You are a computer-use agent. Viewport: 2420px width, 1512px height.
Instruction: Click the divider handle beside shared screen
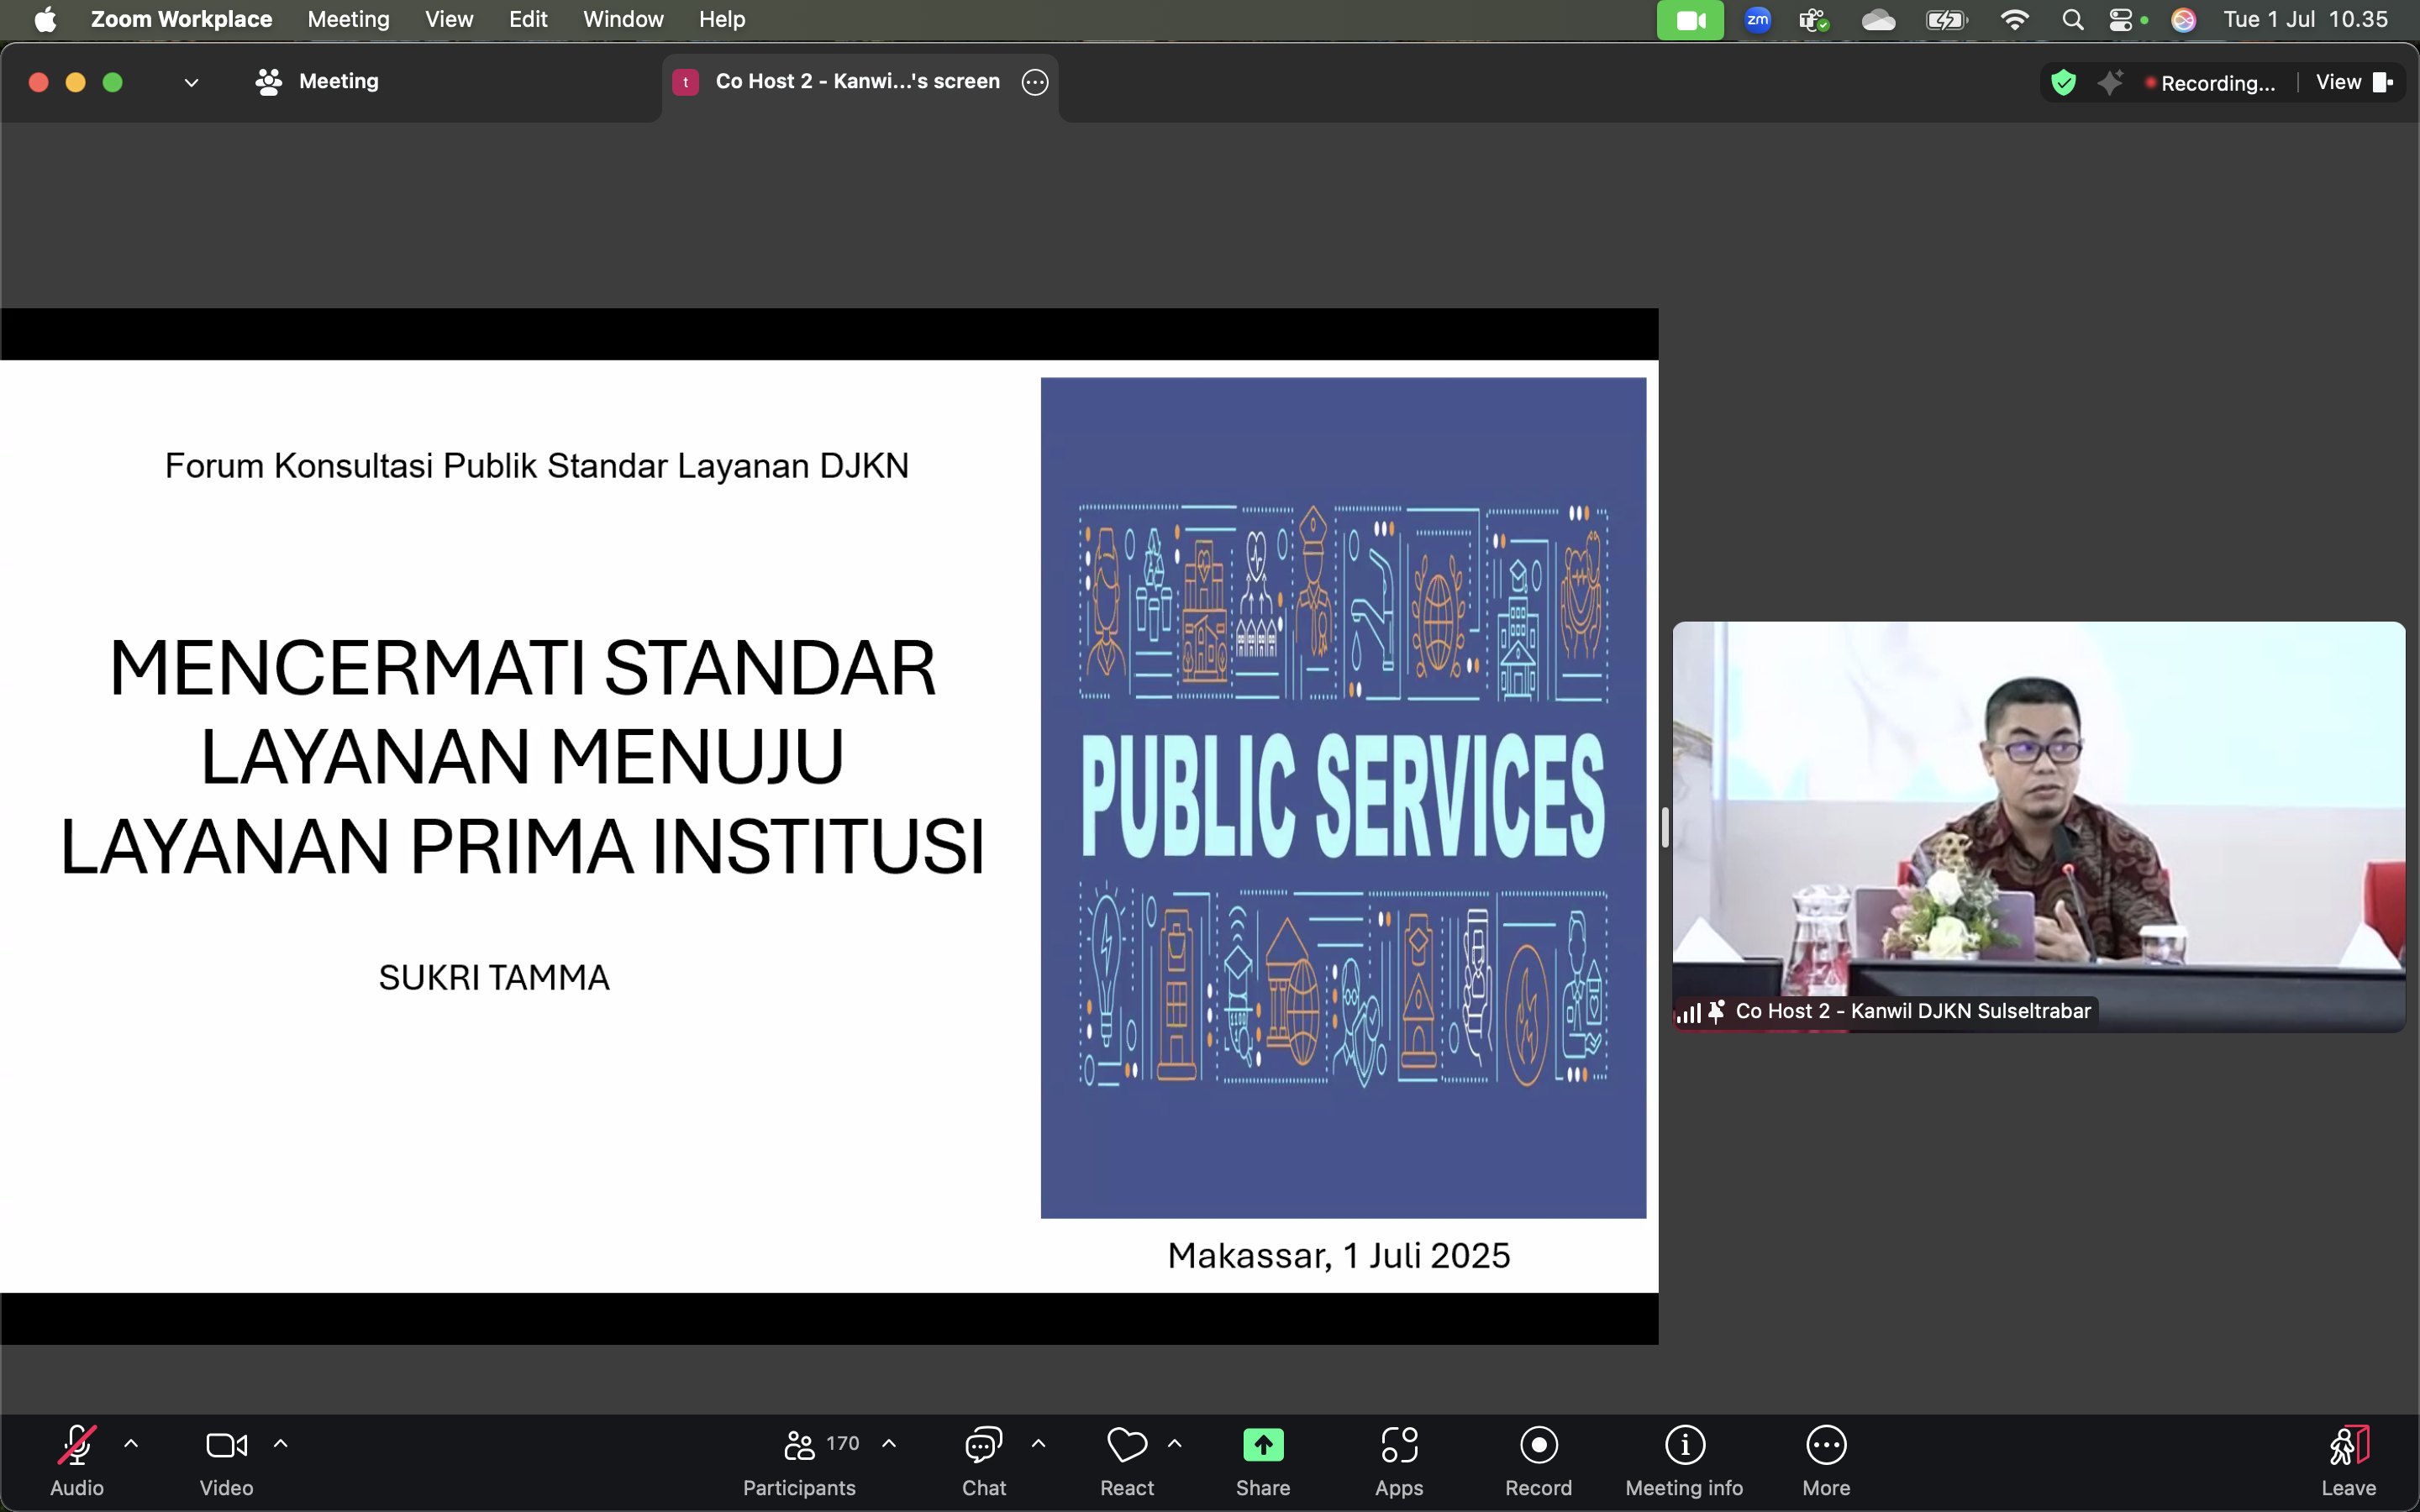point(1665,827)
